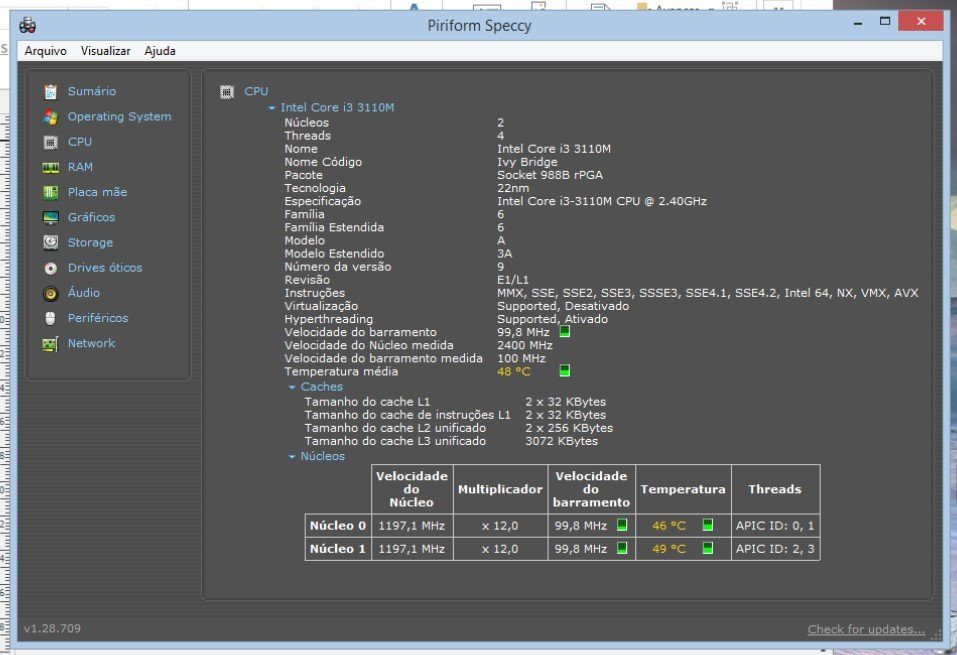Click the Núcleo 0 row header
The height and width of the screenshot is (655, 957).
click(x=338, y=526)
